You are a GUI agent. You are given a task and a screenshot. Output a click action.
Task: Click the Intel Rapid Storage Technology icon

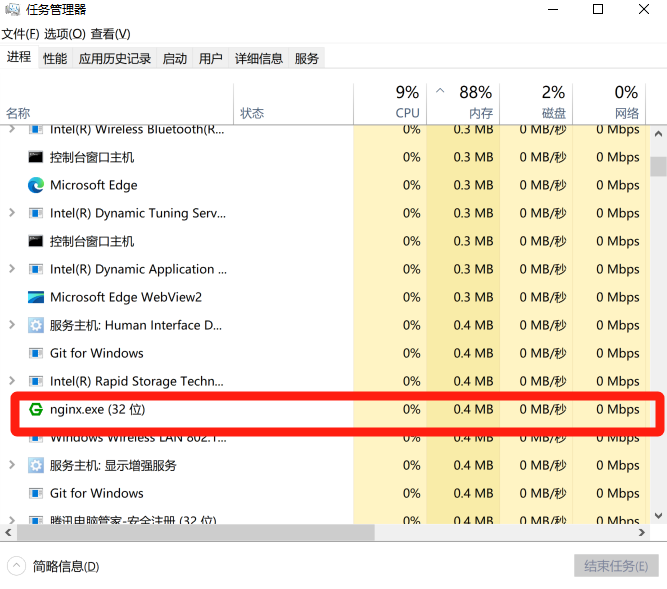(36, 381)
